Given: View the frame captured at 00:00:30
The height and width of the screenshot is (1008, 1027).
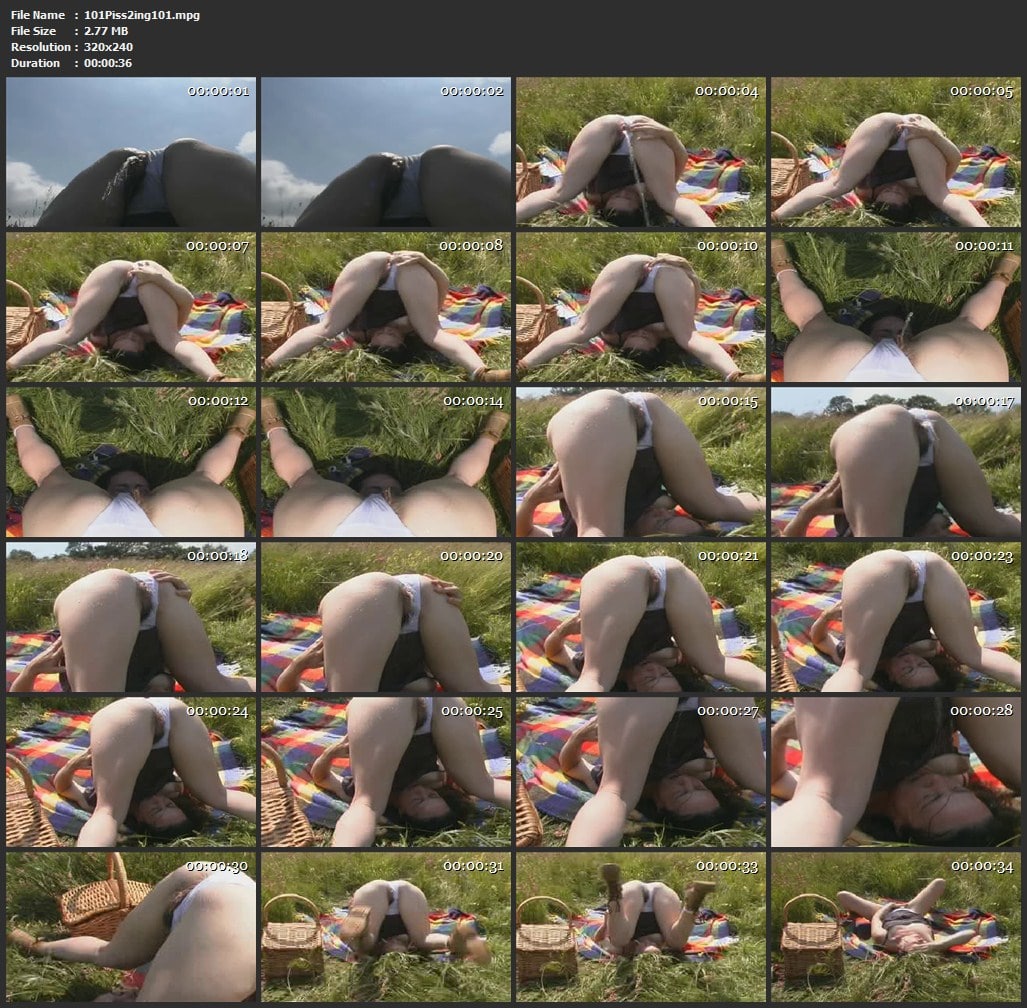Looking at the screenshot, I should pyautogui.click(x=131, y=927).
